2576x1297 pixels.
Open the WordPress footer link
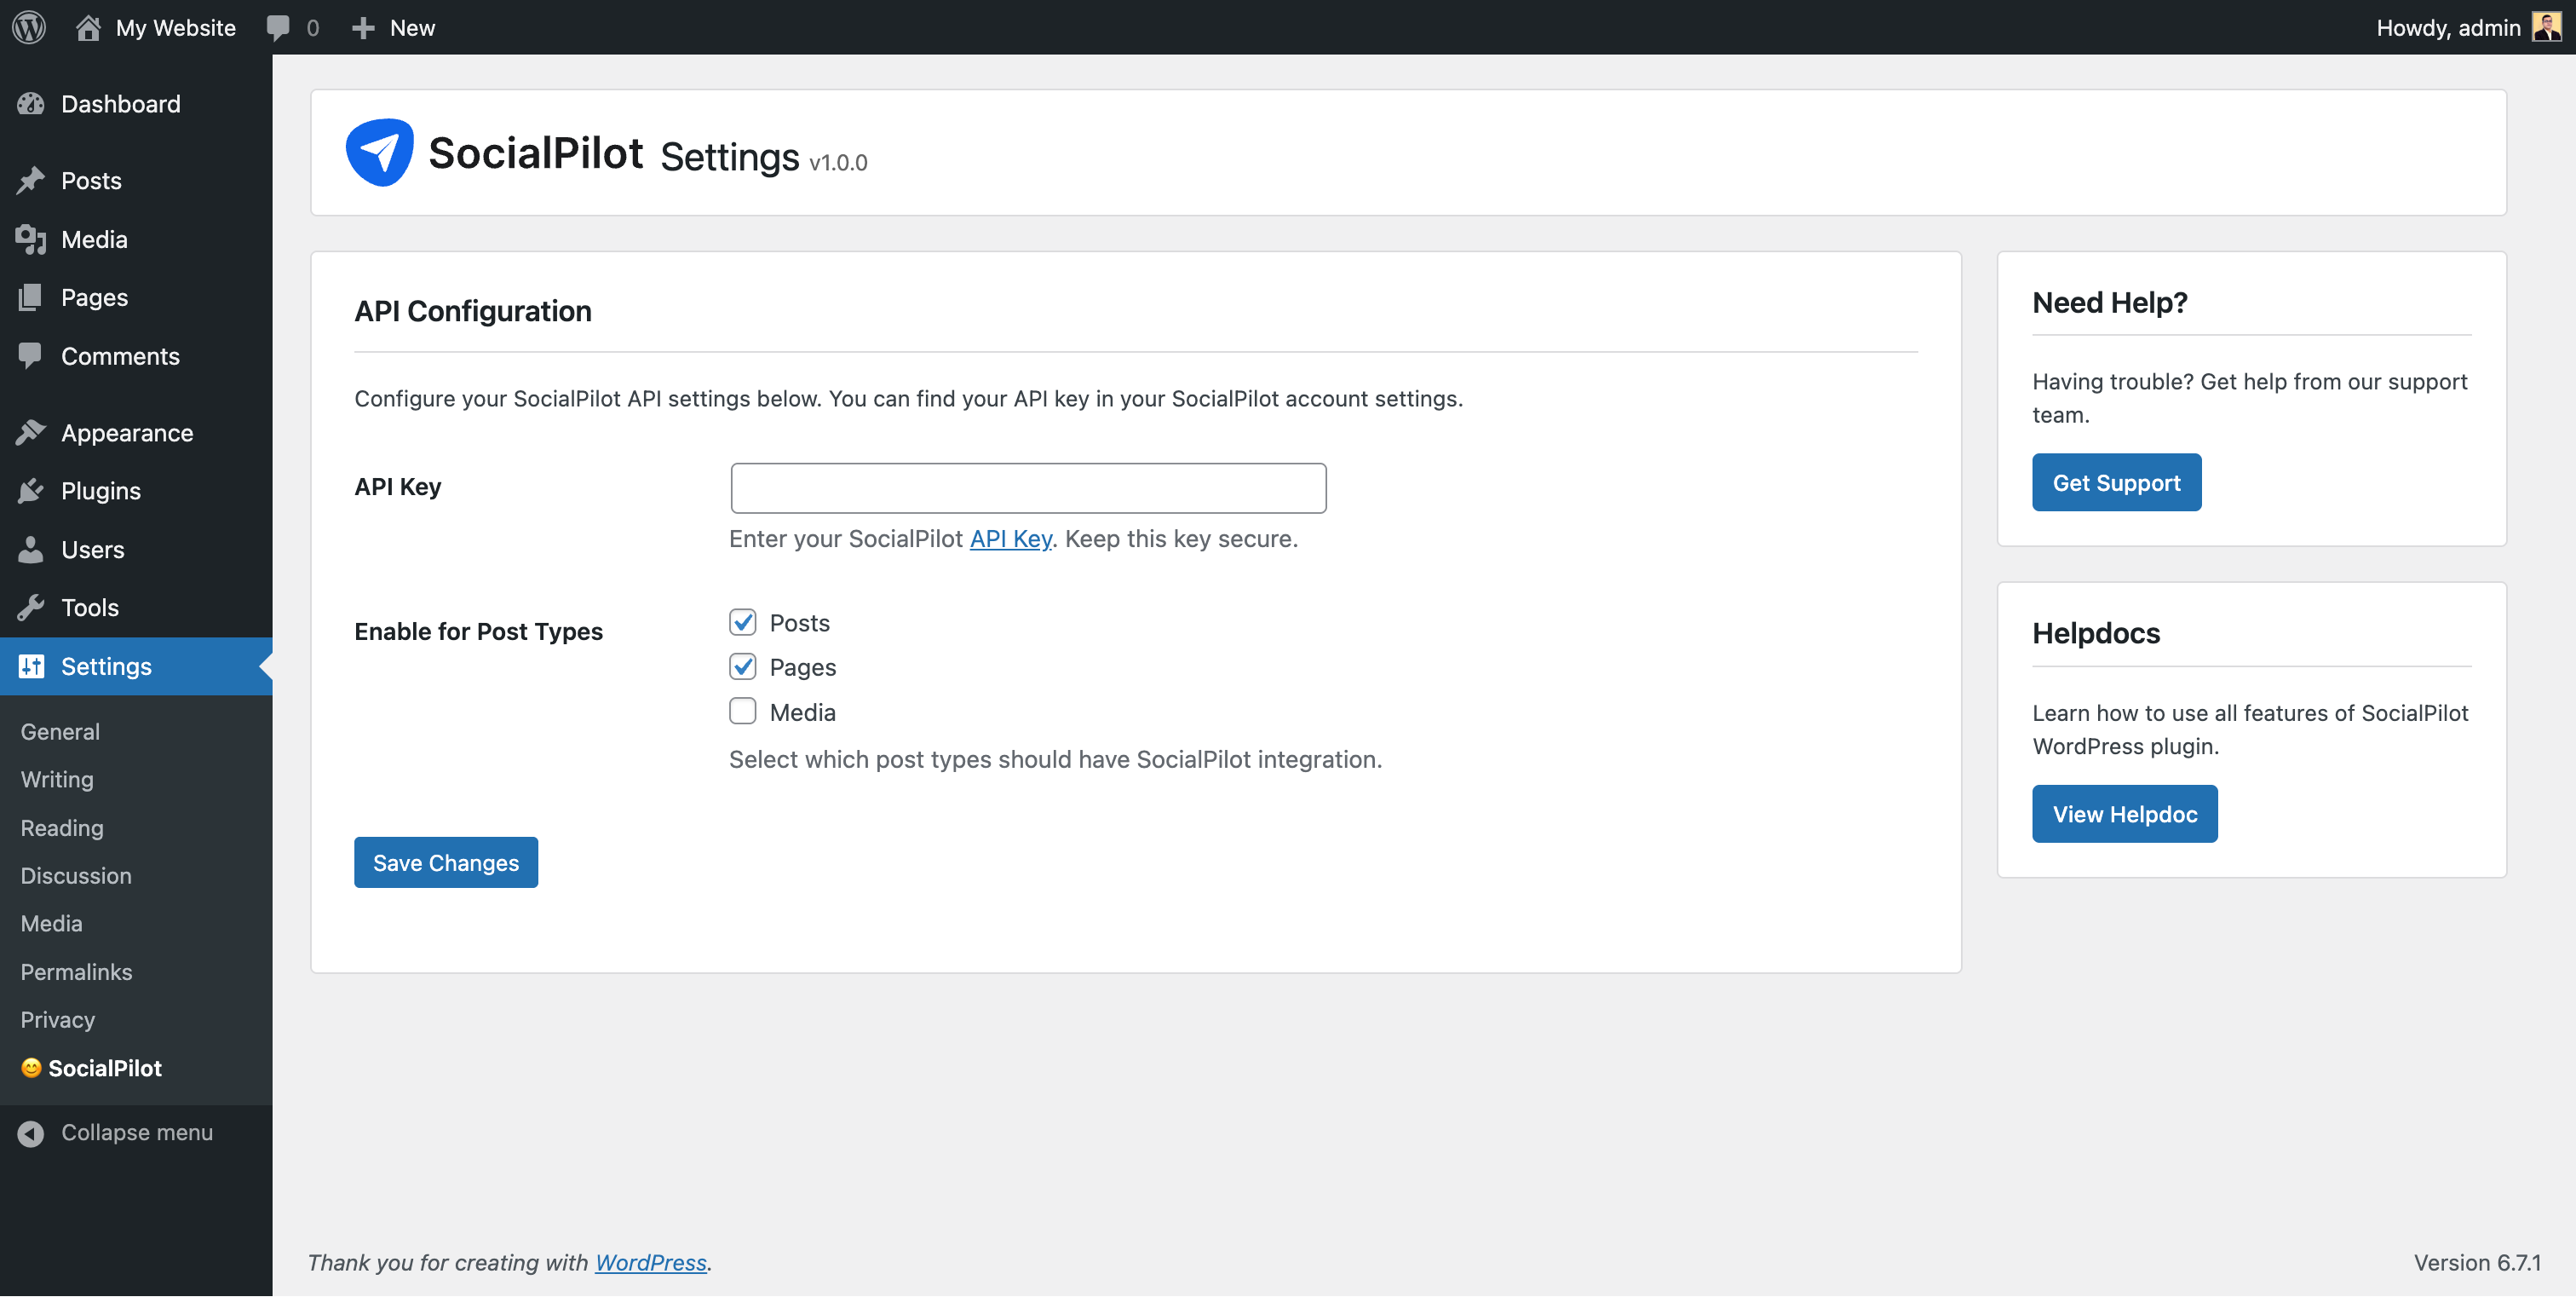651,1262
